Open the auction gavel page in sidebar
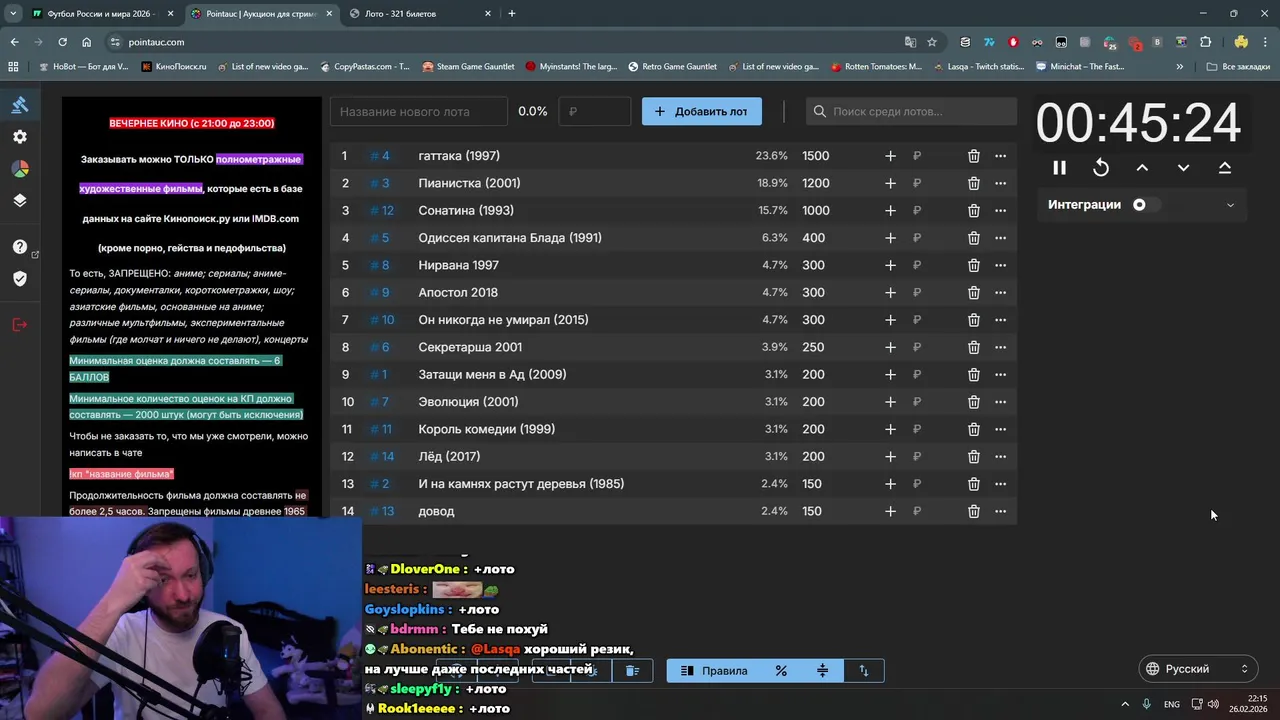 [x=20, y=105]
